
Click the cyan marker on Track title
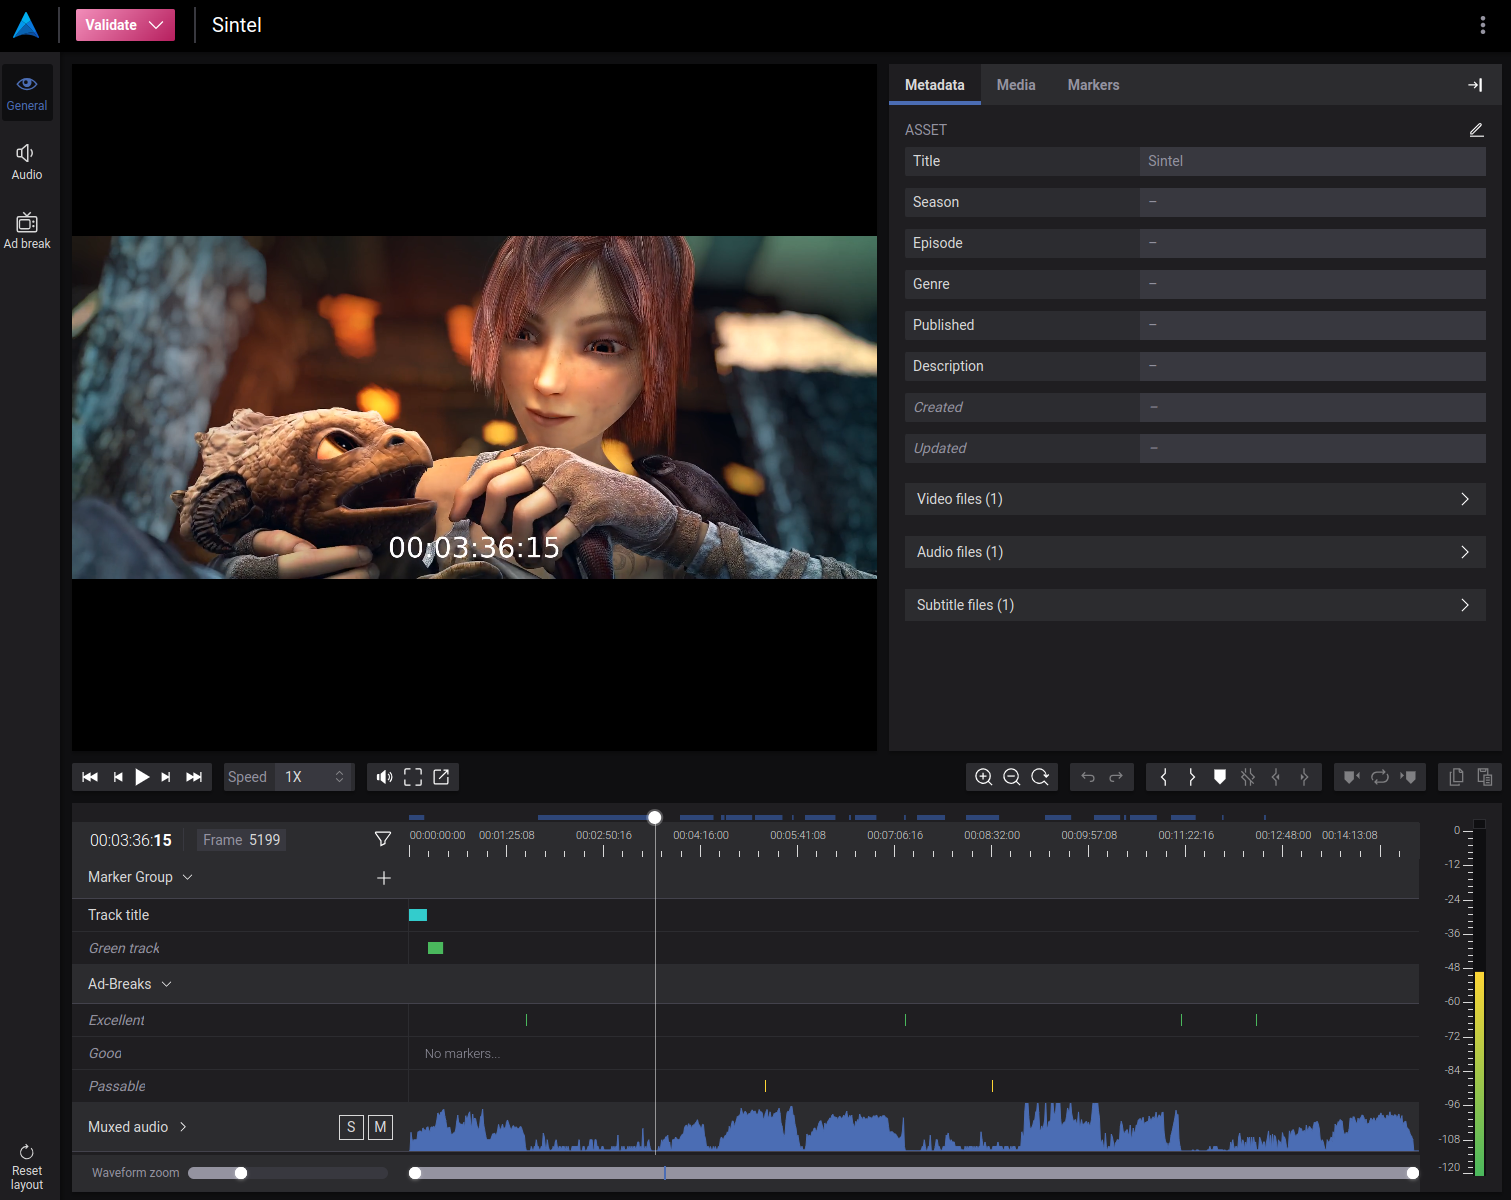418,915
